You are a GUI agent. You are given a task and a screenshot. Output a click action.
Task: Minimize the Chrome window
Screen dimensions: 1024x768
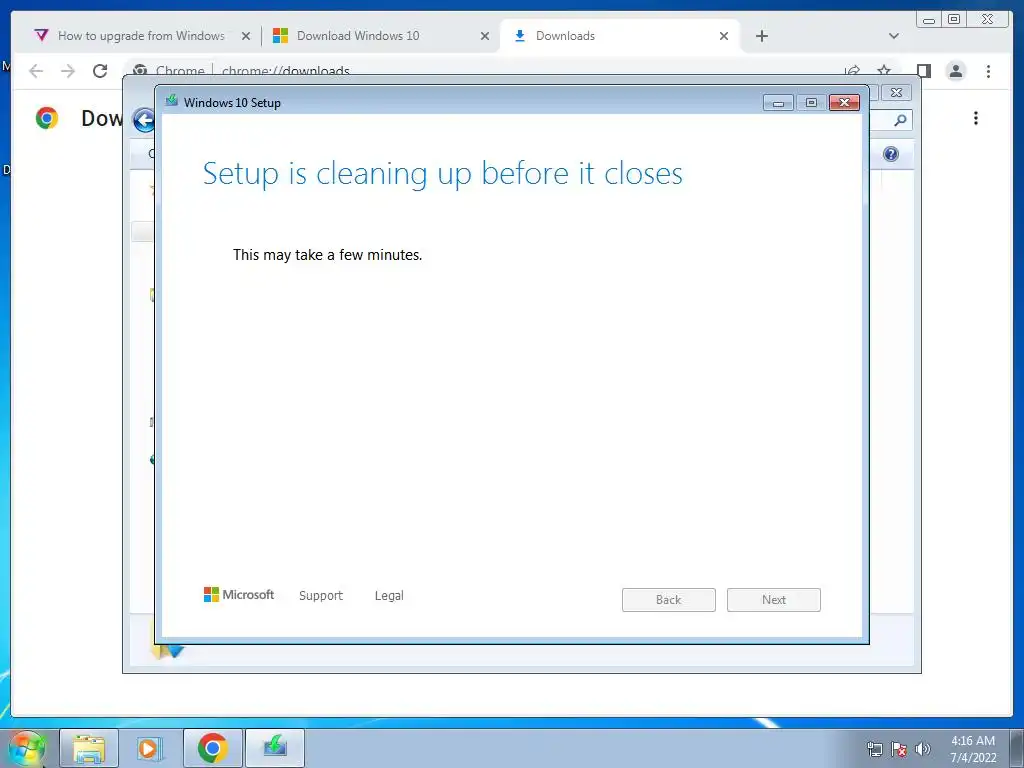pos(929,20)
